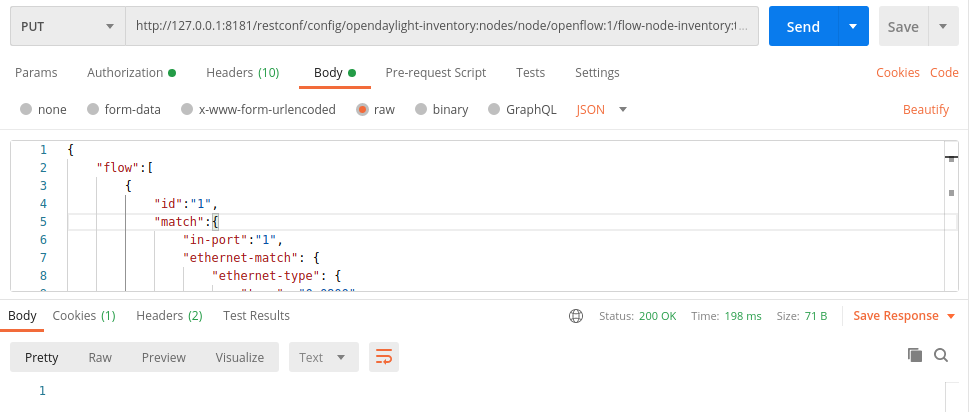Click the globe network icon near status
The image size is (969, 412).
pos(576,316)
